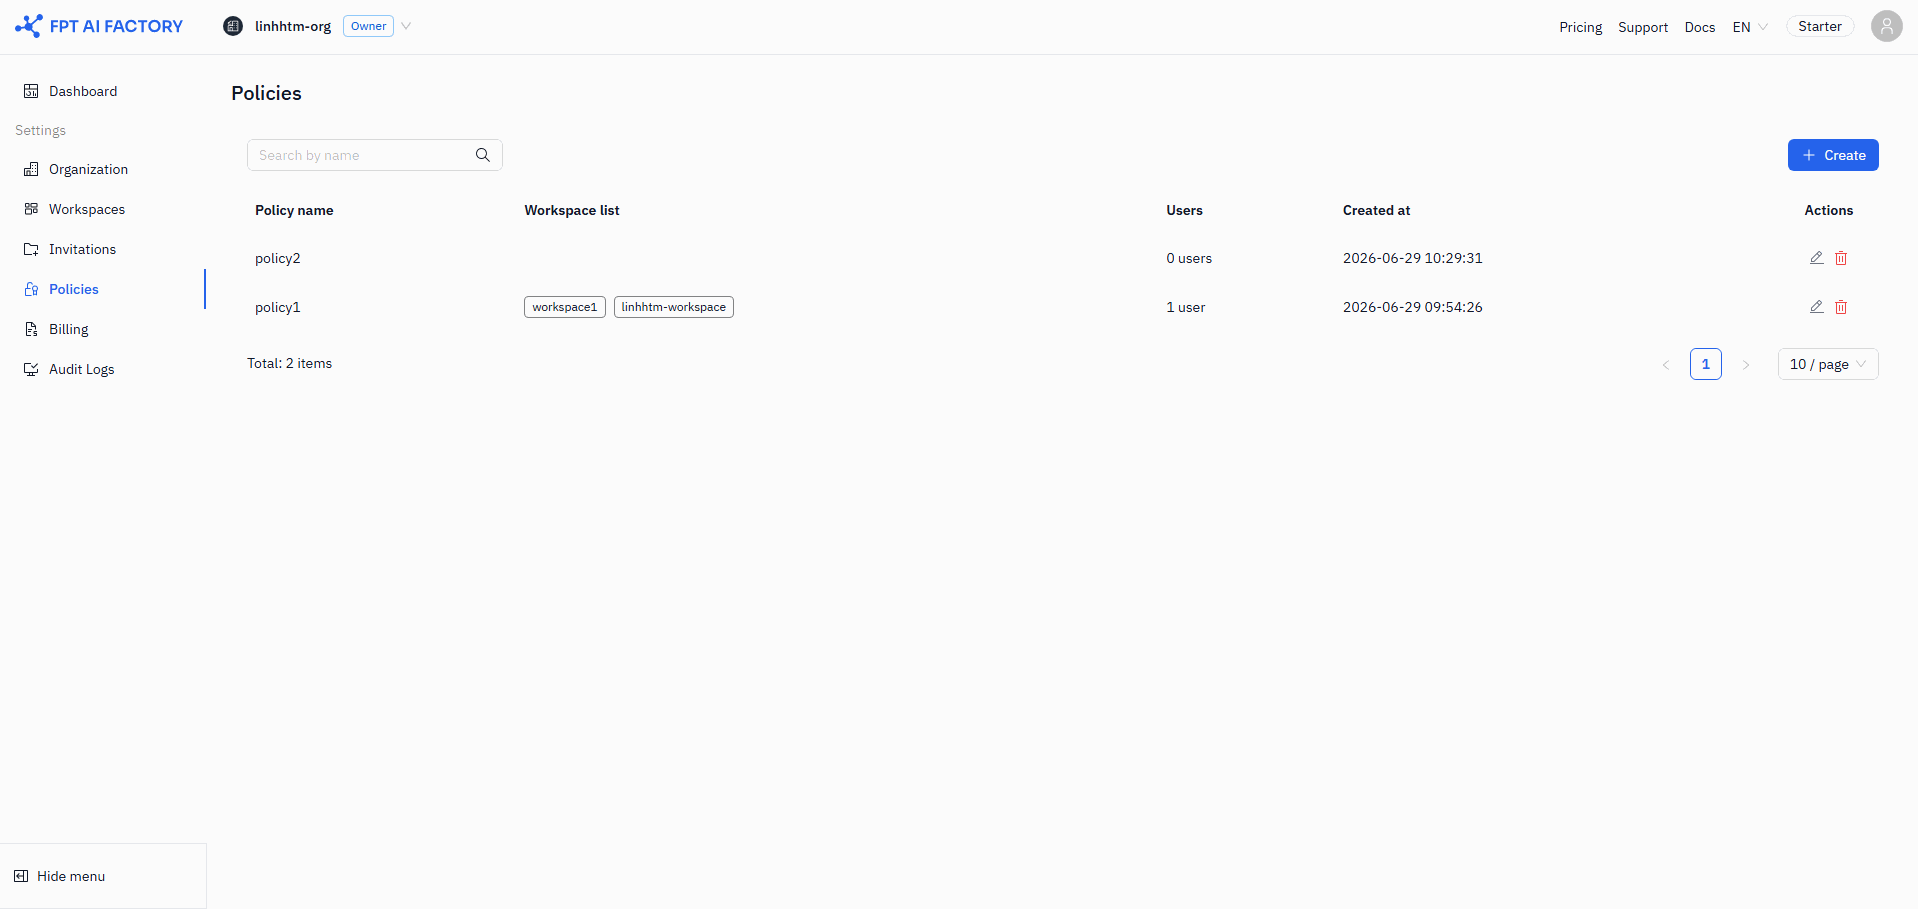The width and height of the screenshot is (1918, 909).
Task: Open the Invitations menu item
Action: tap(82, 249)
